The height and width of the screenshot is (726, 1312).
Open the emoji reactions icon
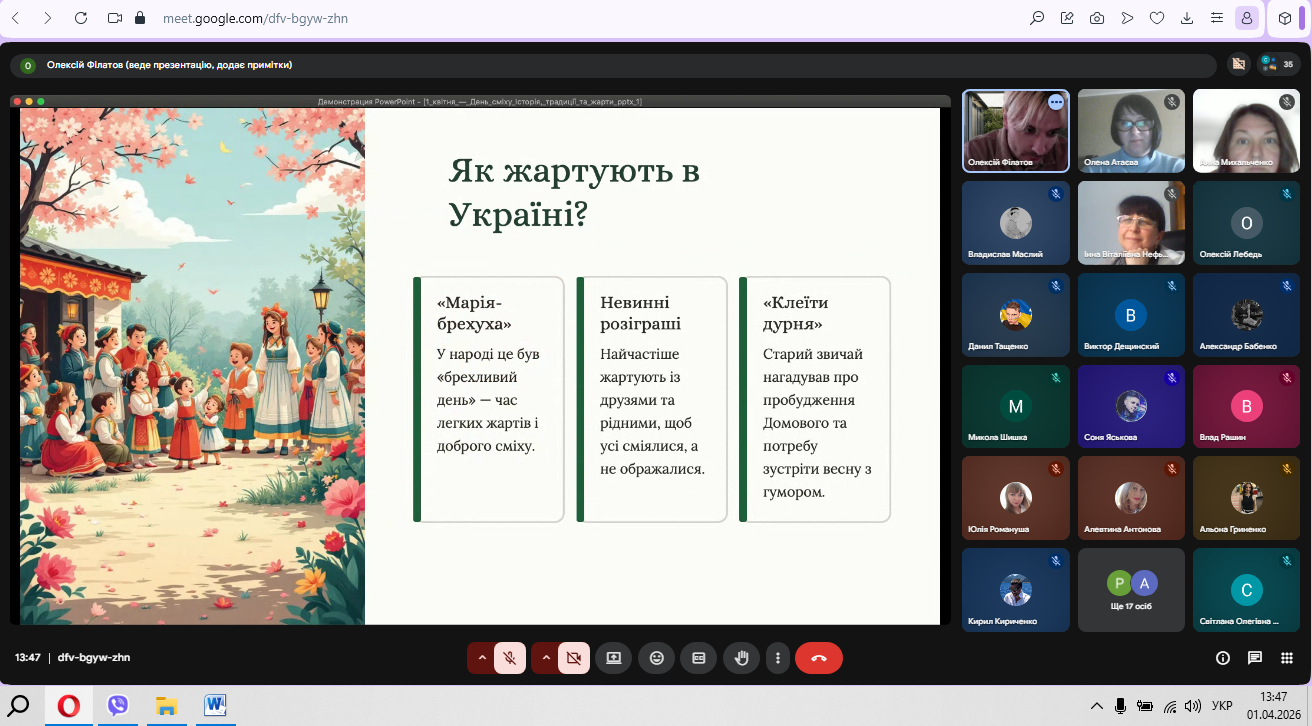[x=656, y=658]
